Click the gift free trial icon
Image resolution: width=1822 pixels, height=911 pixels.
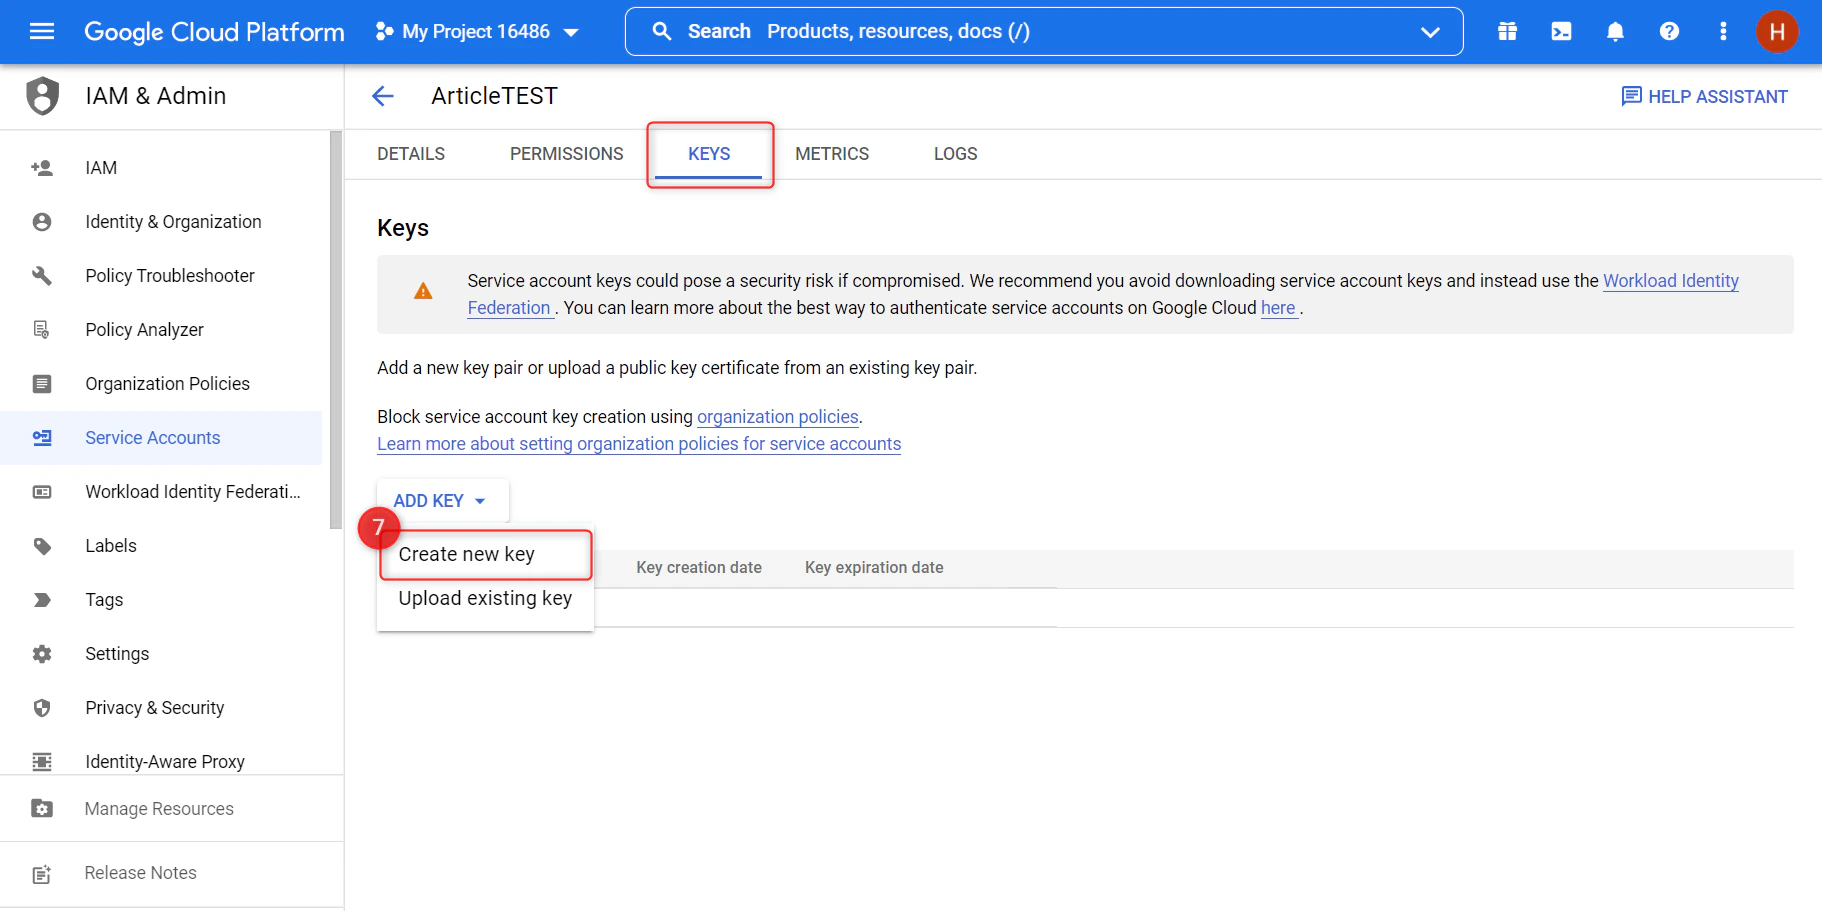[1507, 31]
